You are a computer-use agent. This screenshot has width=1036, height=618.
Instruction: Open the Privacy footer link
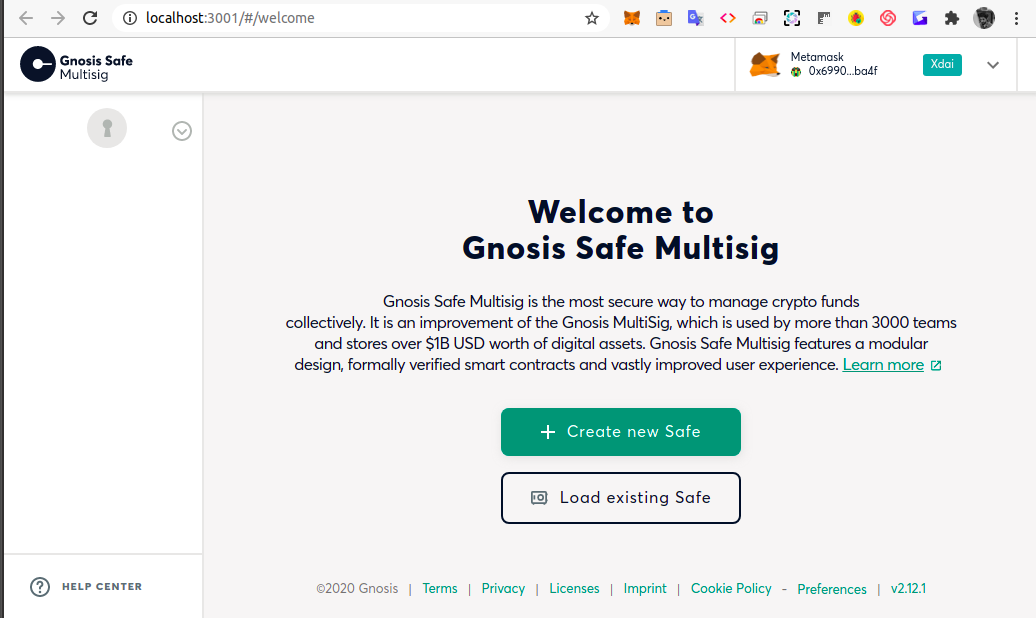point(503,588)
